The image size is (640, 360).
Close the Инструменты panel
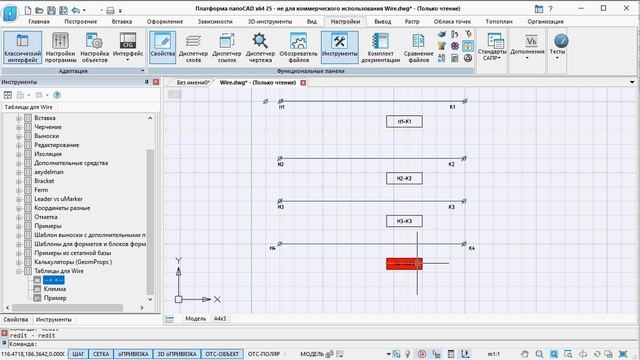pos(156,82)
